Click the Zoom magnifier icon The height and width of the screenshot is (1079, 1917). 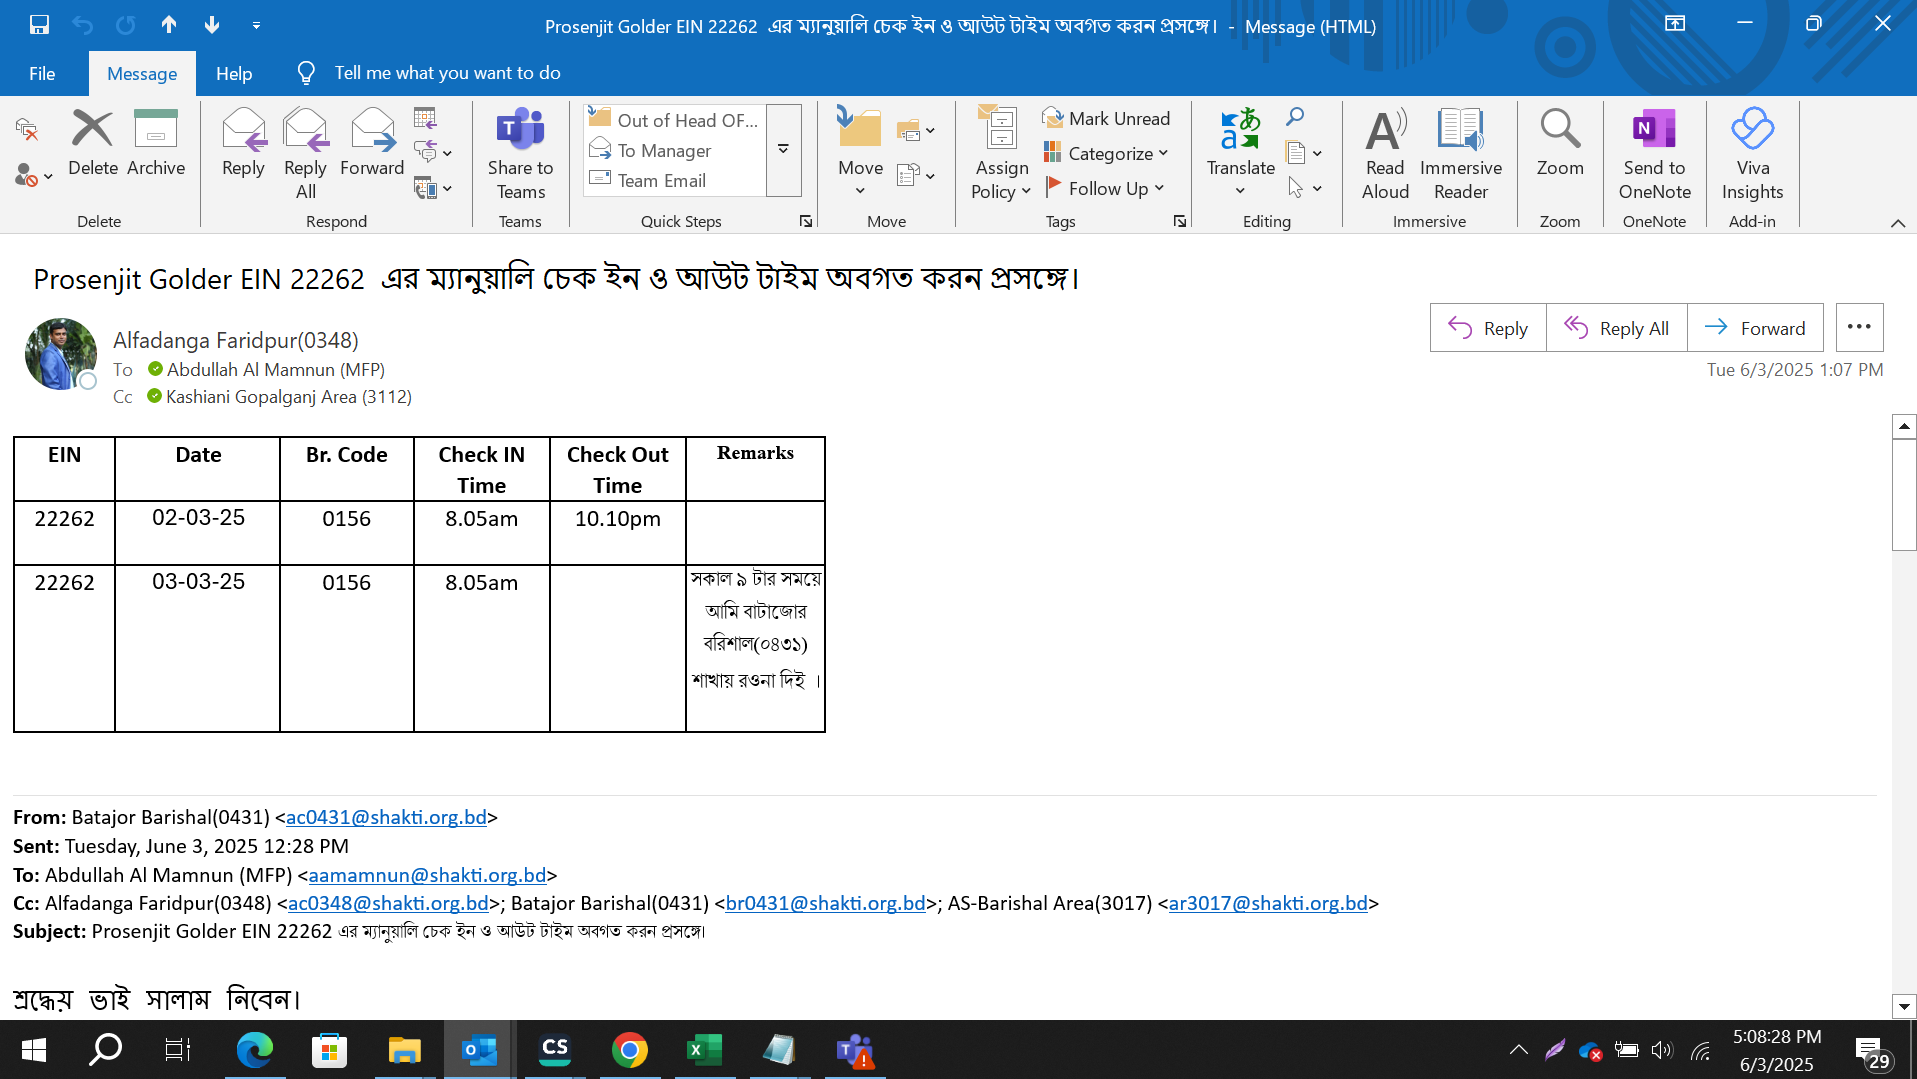pos(1560,144)
